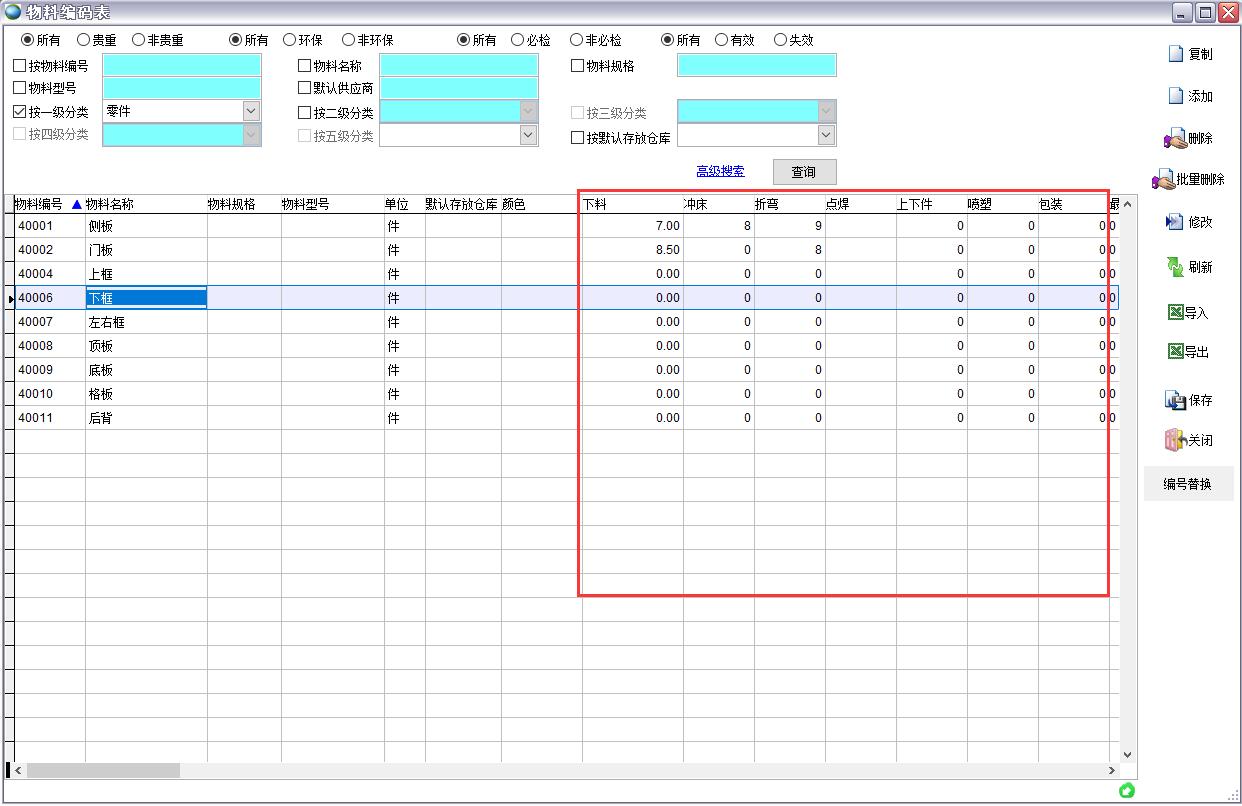Refresh the list with the 刷新 icon
Image resolution: width=1242 pixels, height=806 pixels.
(x=1175, y=267)
